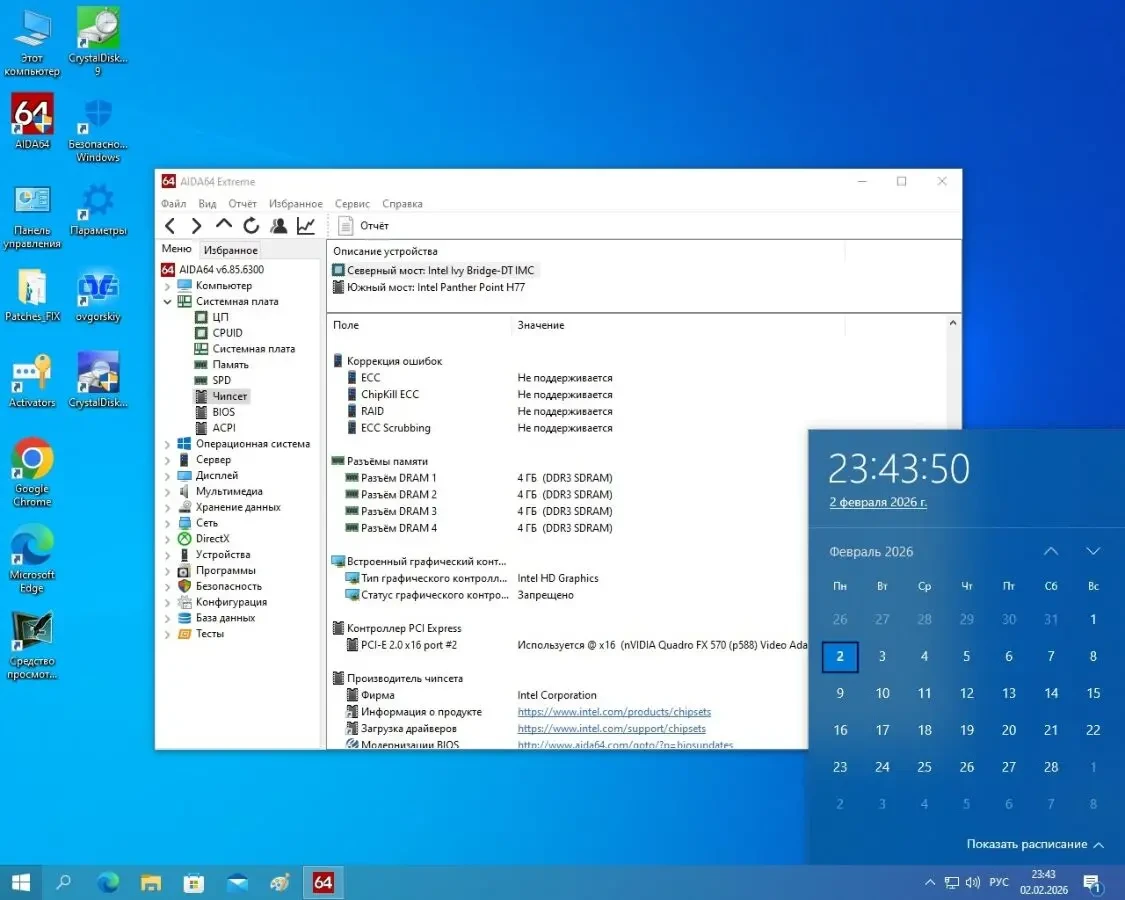Open Безопасность Windows desktop shortcut

pyautogui.click(x=98, y=130)
